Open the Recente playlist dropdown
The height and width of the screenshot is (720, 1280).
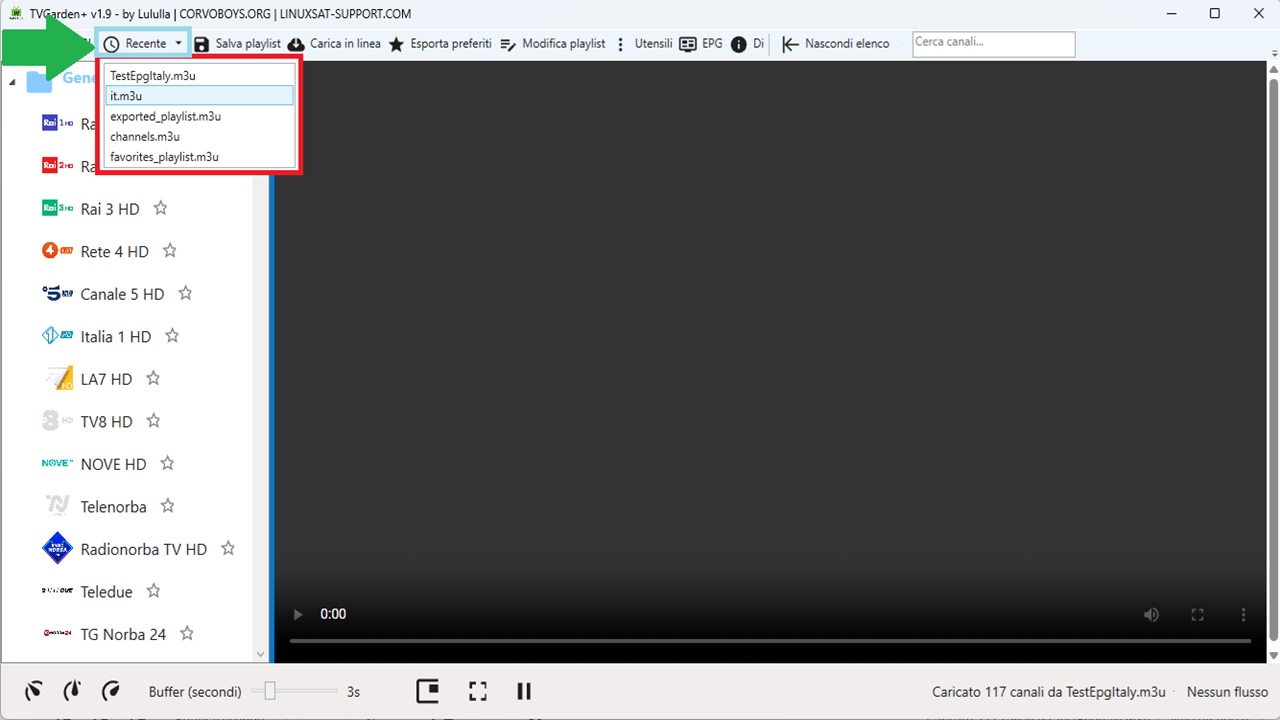click(x=144, y=44)
